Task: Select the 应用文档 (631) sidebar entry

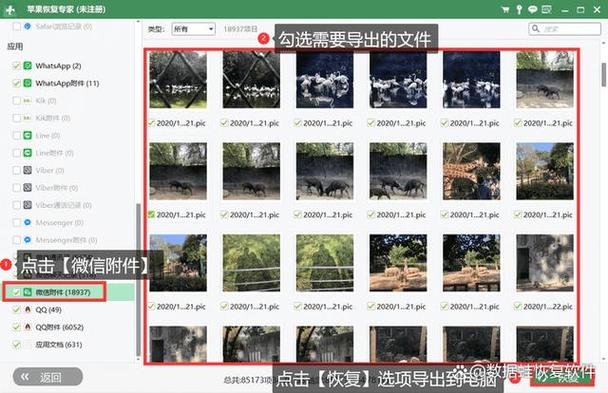Action: coord(59,345)
